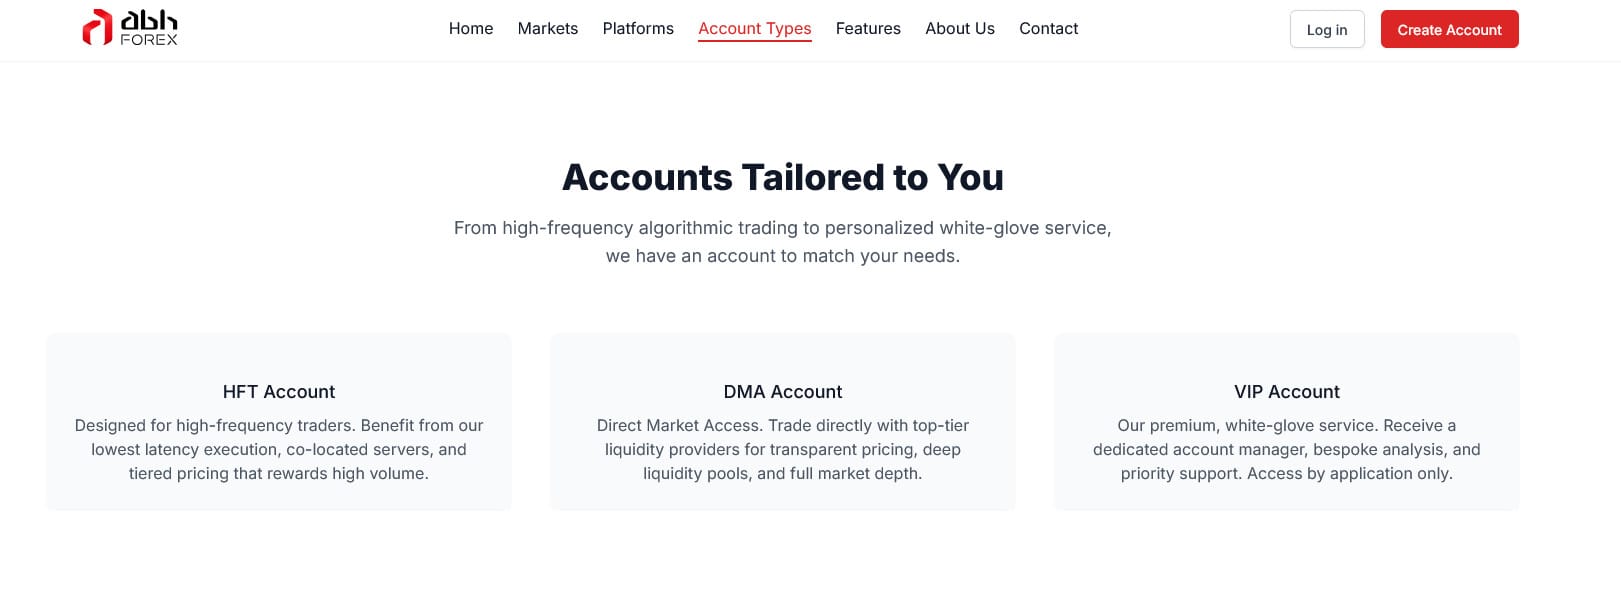Open the Features page link
Viewport: 1621px width, 601px height.
tap(868, 29)
